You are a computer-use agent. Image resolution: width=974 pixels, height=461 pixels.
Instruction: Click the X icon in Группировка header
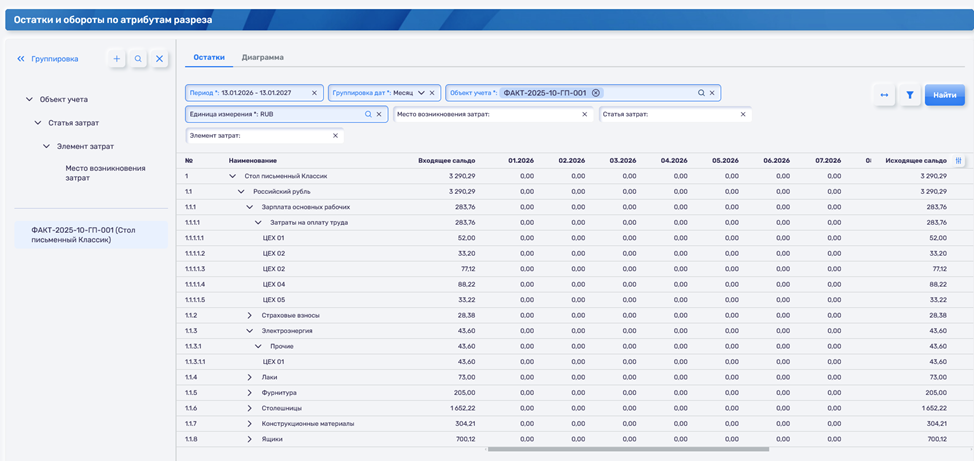pyautogui.click(x=159, y=59)
